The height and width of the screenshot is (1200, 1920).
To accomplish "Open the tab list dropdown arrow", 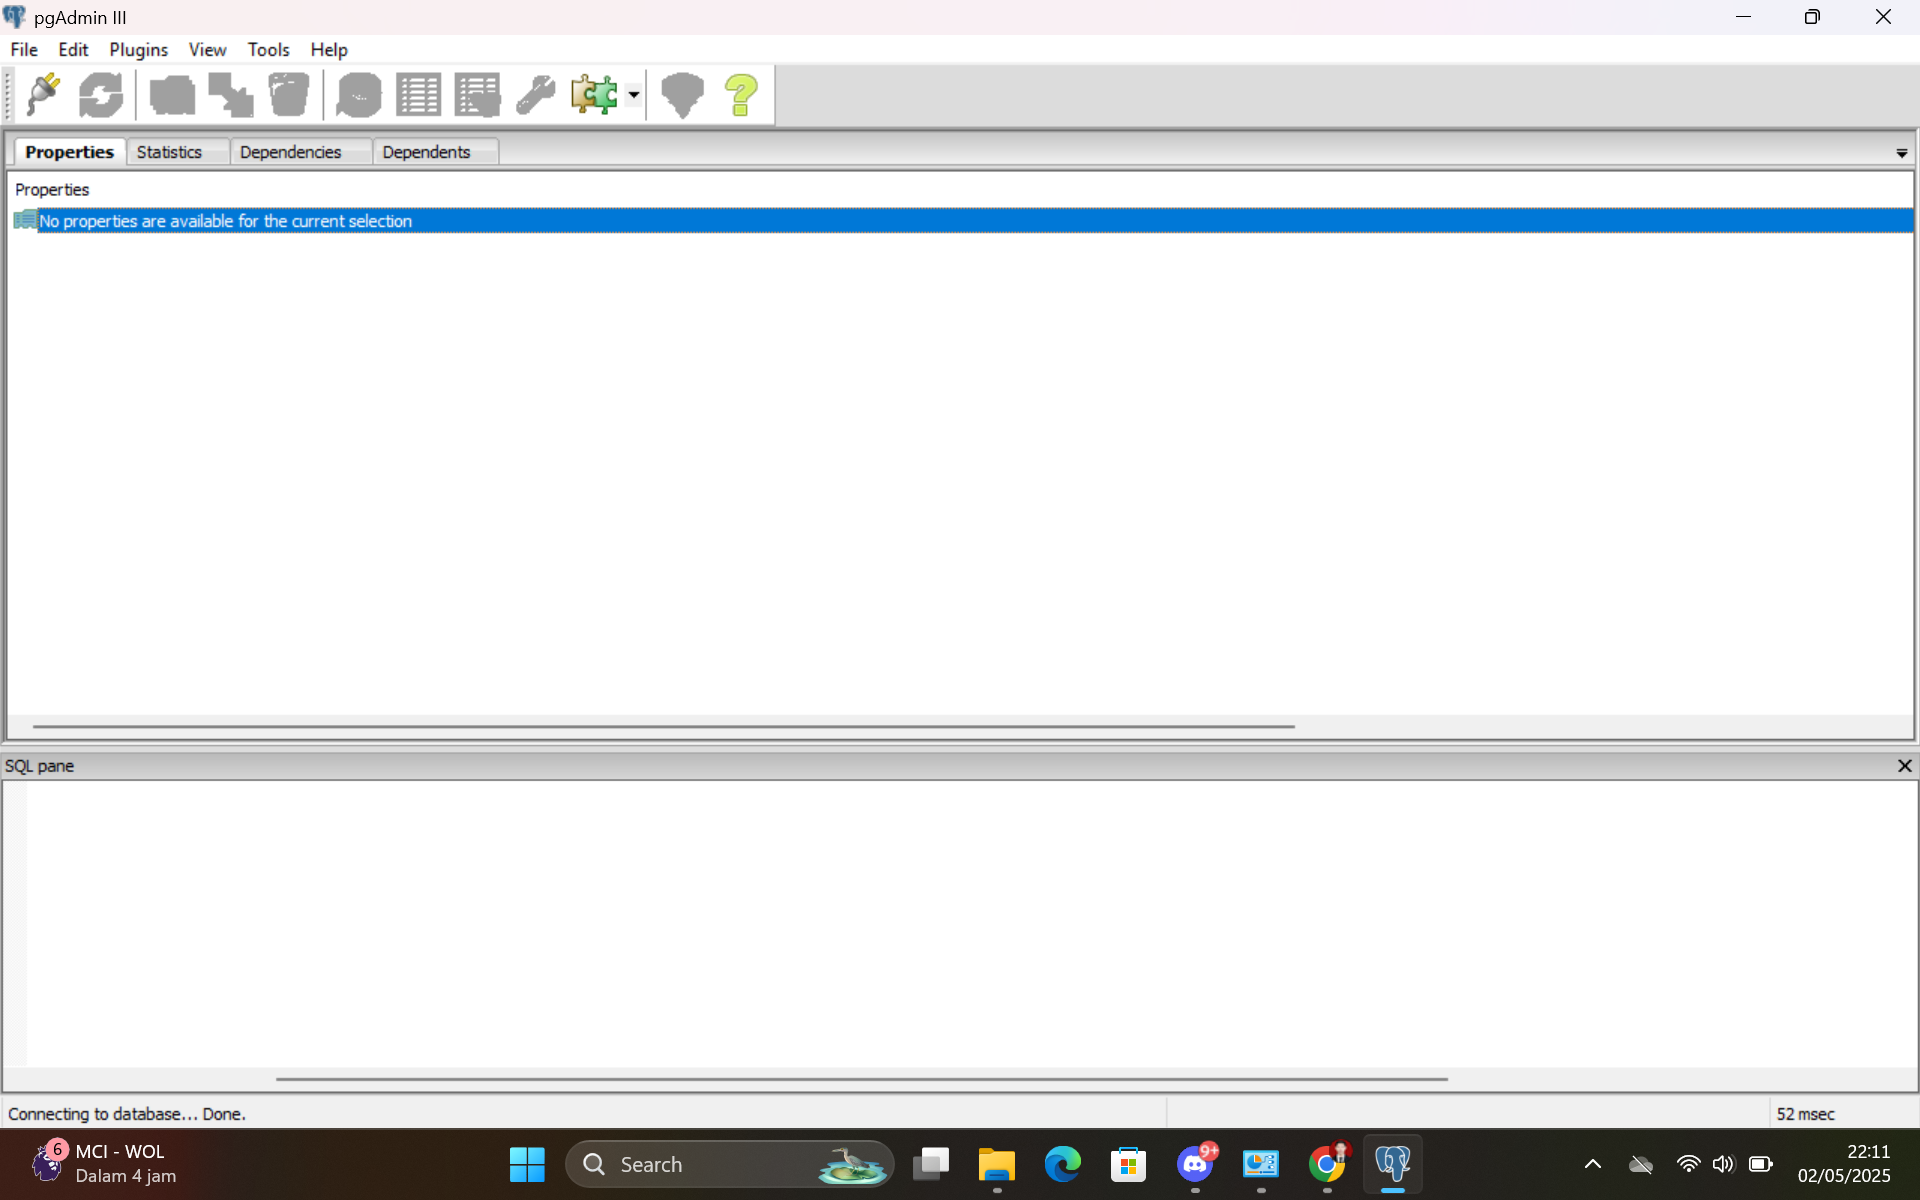I will coord(1901,153).
